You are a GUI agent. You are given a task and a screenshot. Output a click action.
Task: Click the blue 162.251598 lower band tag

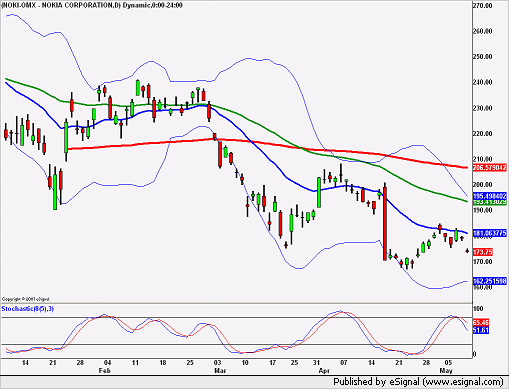click(490, 281)
